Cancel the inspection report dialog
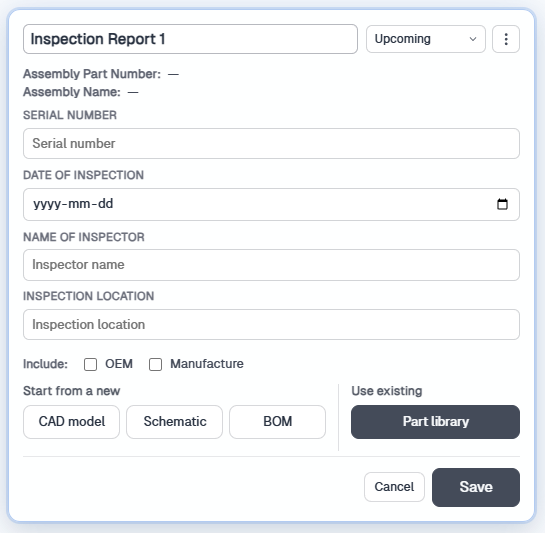This screenshot has height=533, width=545. point(394,487)
